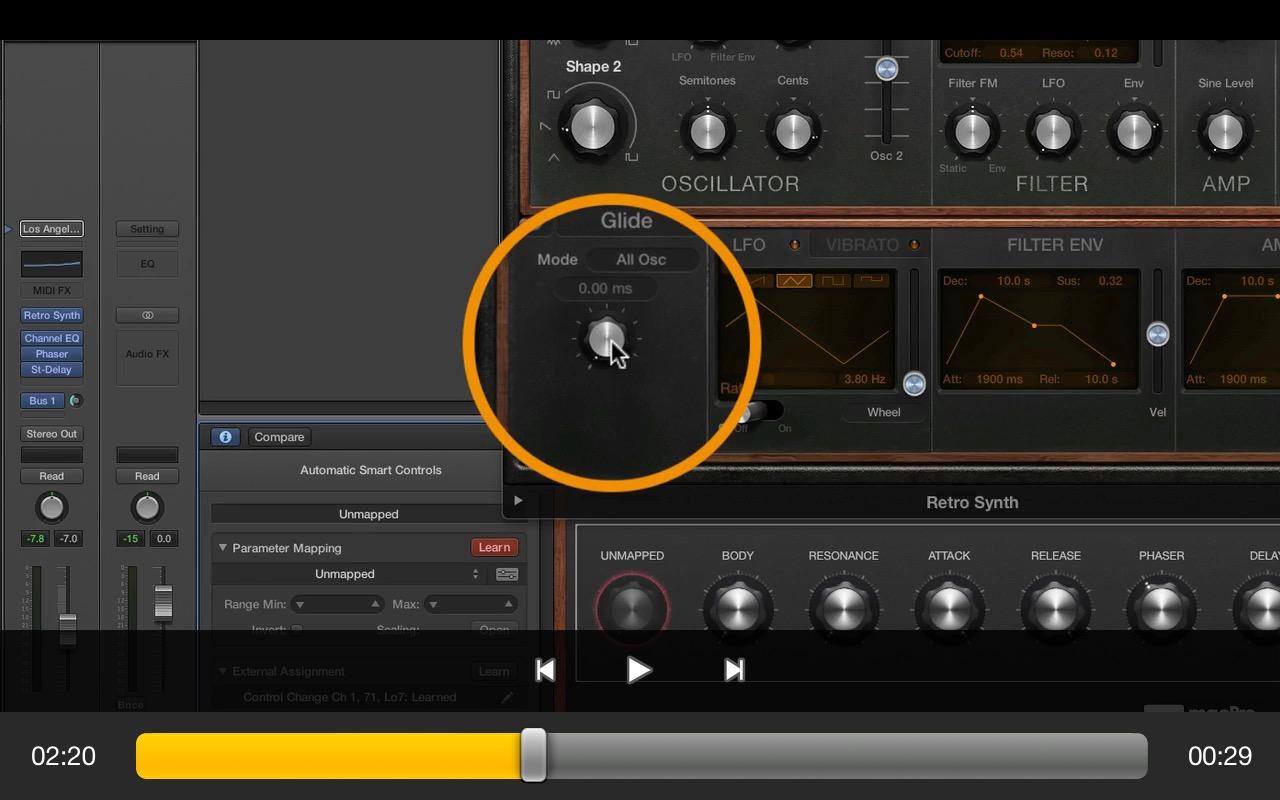Open the Range Max dropdown
Image resolution: width=1280 pixels, height=800 pixels.
[x=471, y=604]
